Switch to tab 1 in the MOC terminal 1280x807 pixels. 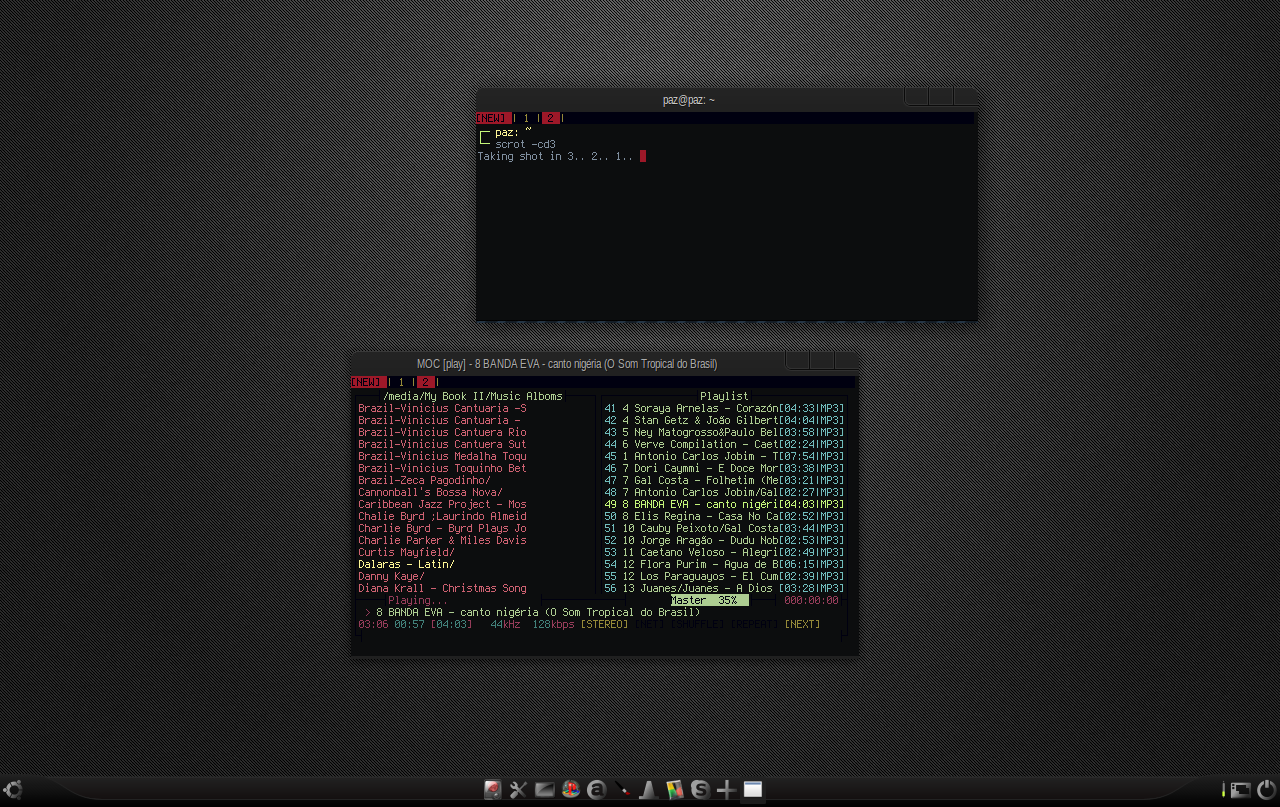(401, 382)
